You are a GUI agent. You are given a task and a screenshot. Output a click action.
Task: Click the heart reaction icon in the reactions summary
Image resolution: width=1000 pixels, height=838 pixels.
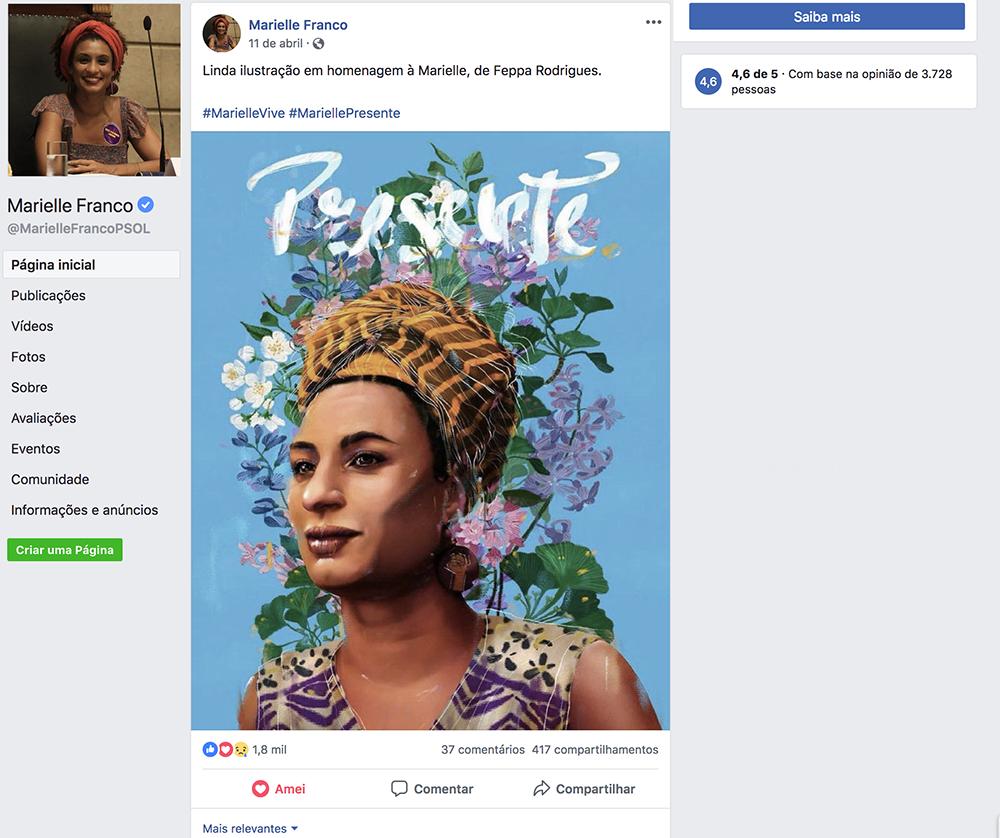[225, 749]
